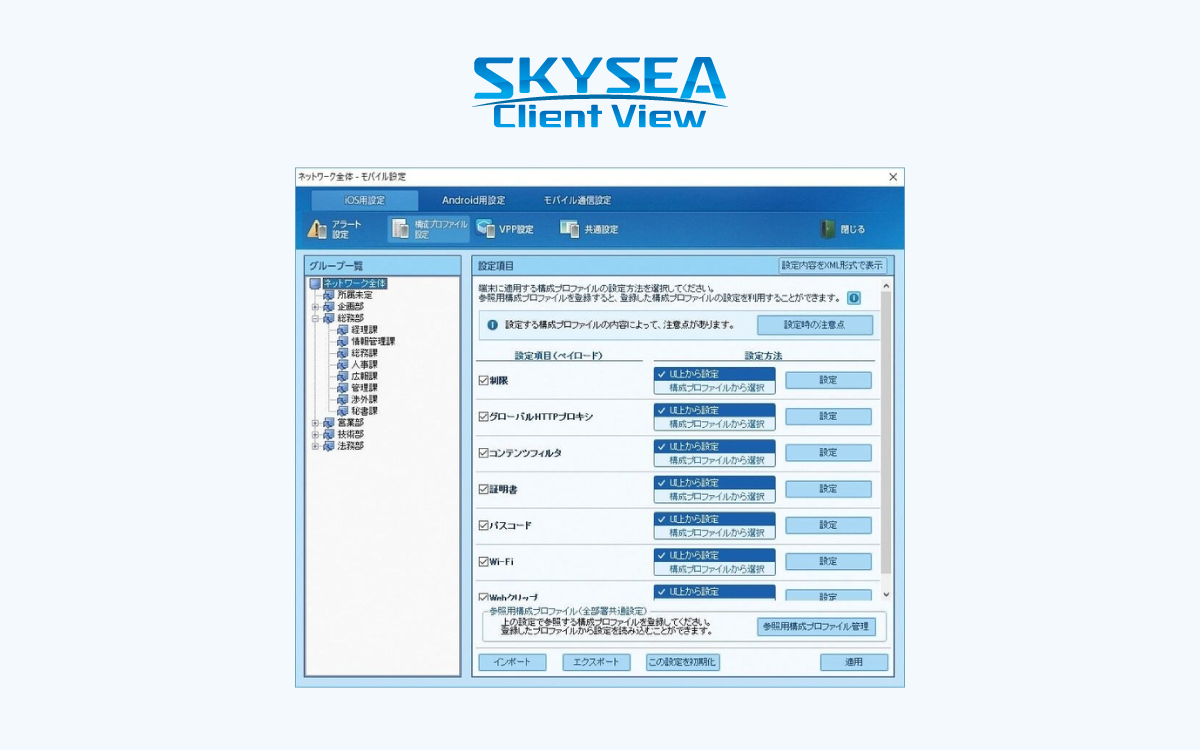Disable the Wi-Fi payload checkbox
The image size is (1200, 750).
pos(484,561)
